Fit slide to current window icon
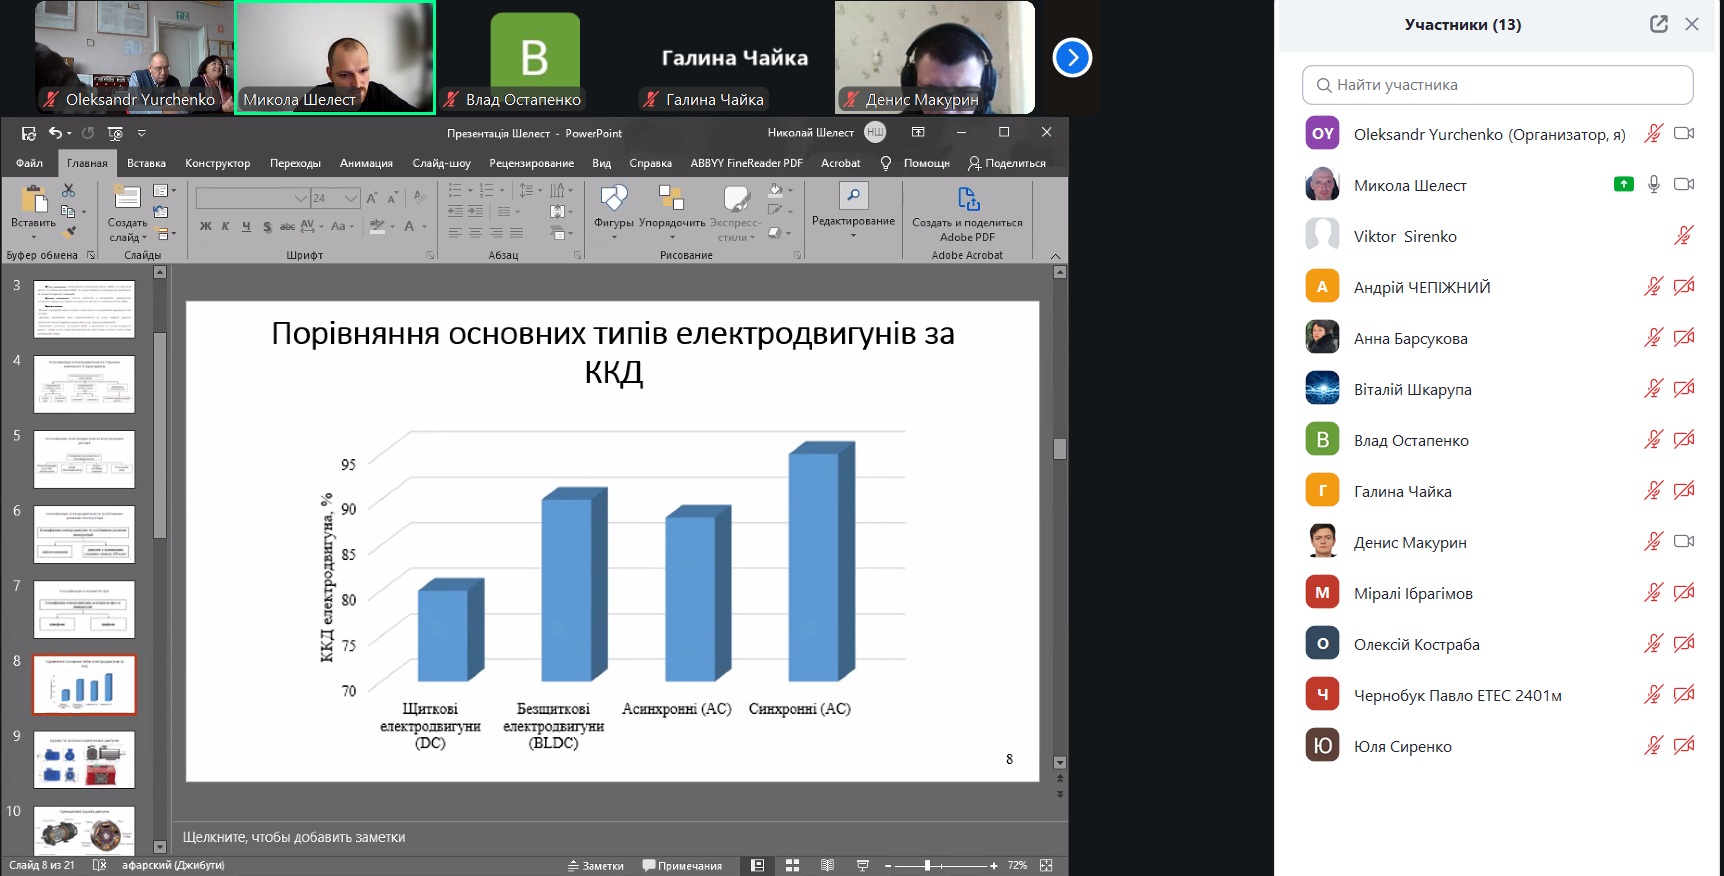 click(x=1046, y=866)
